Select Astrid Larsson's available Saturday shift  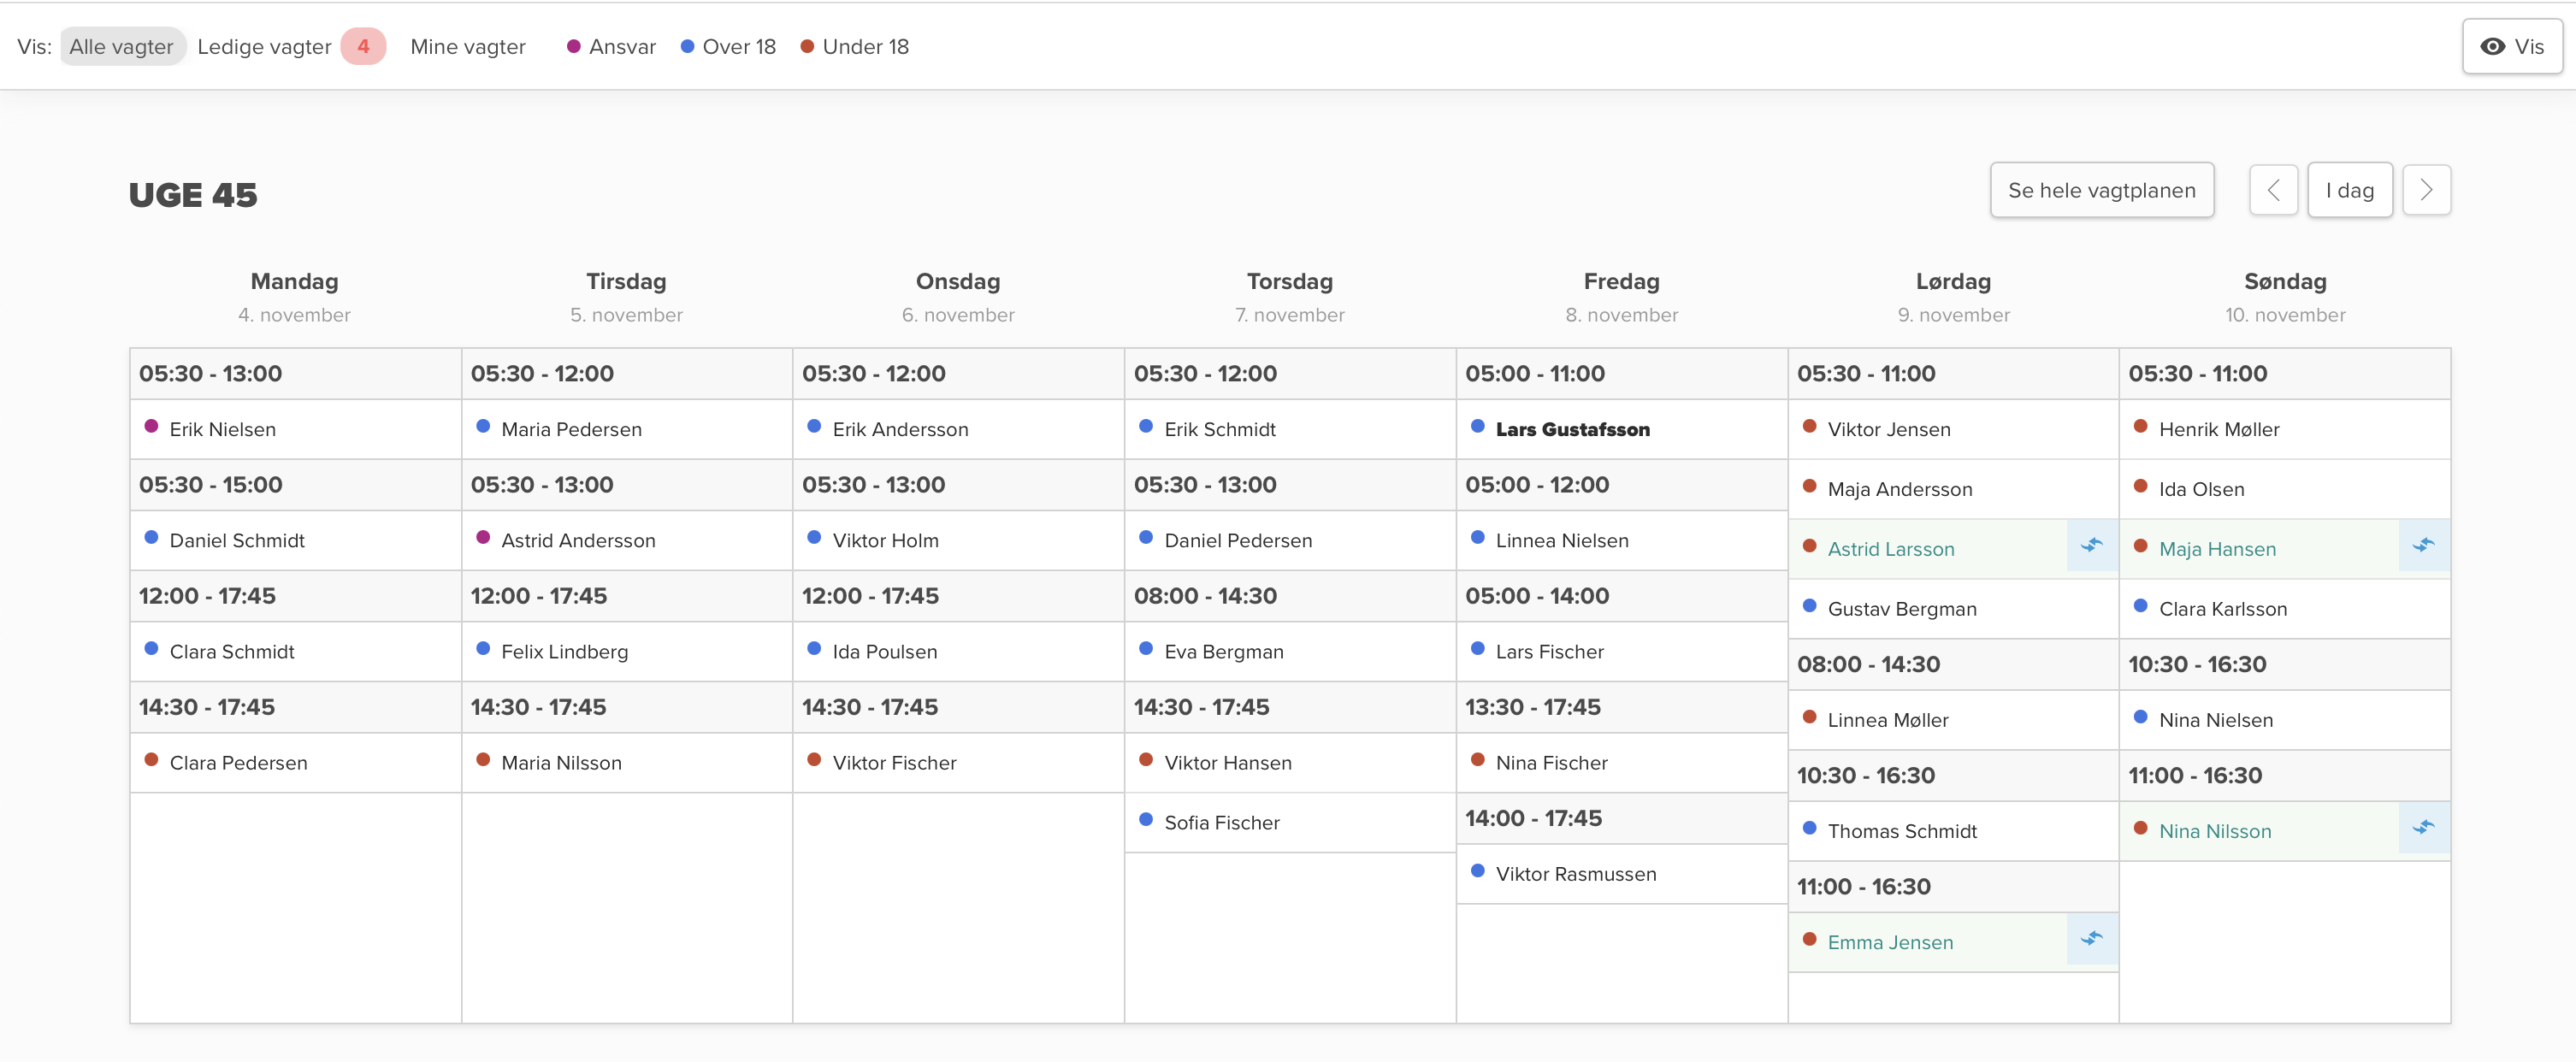coord(1890,549)
